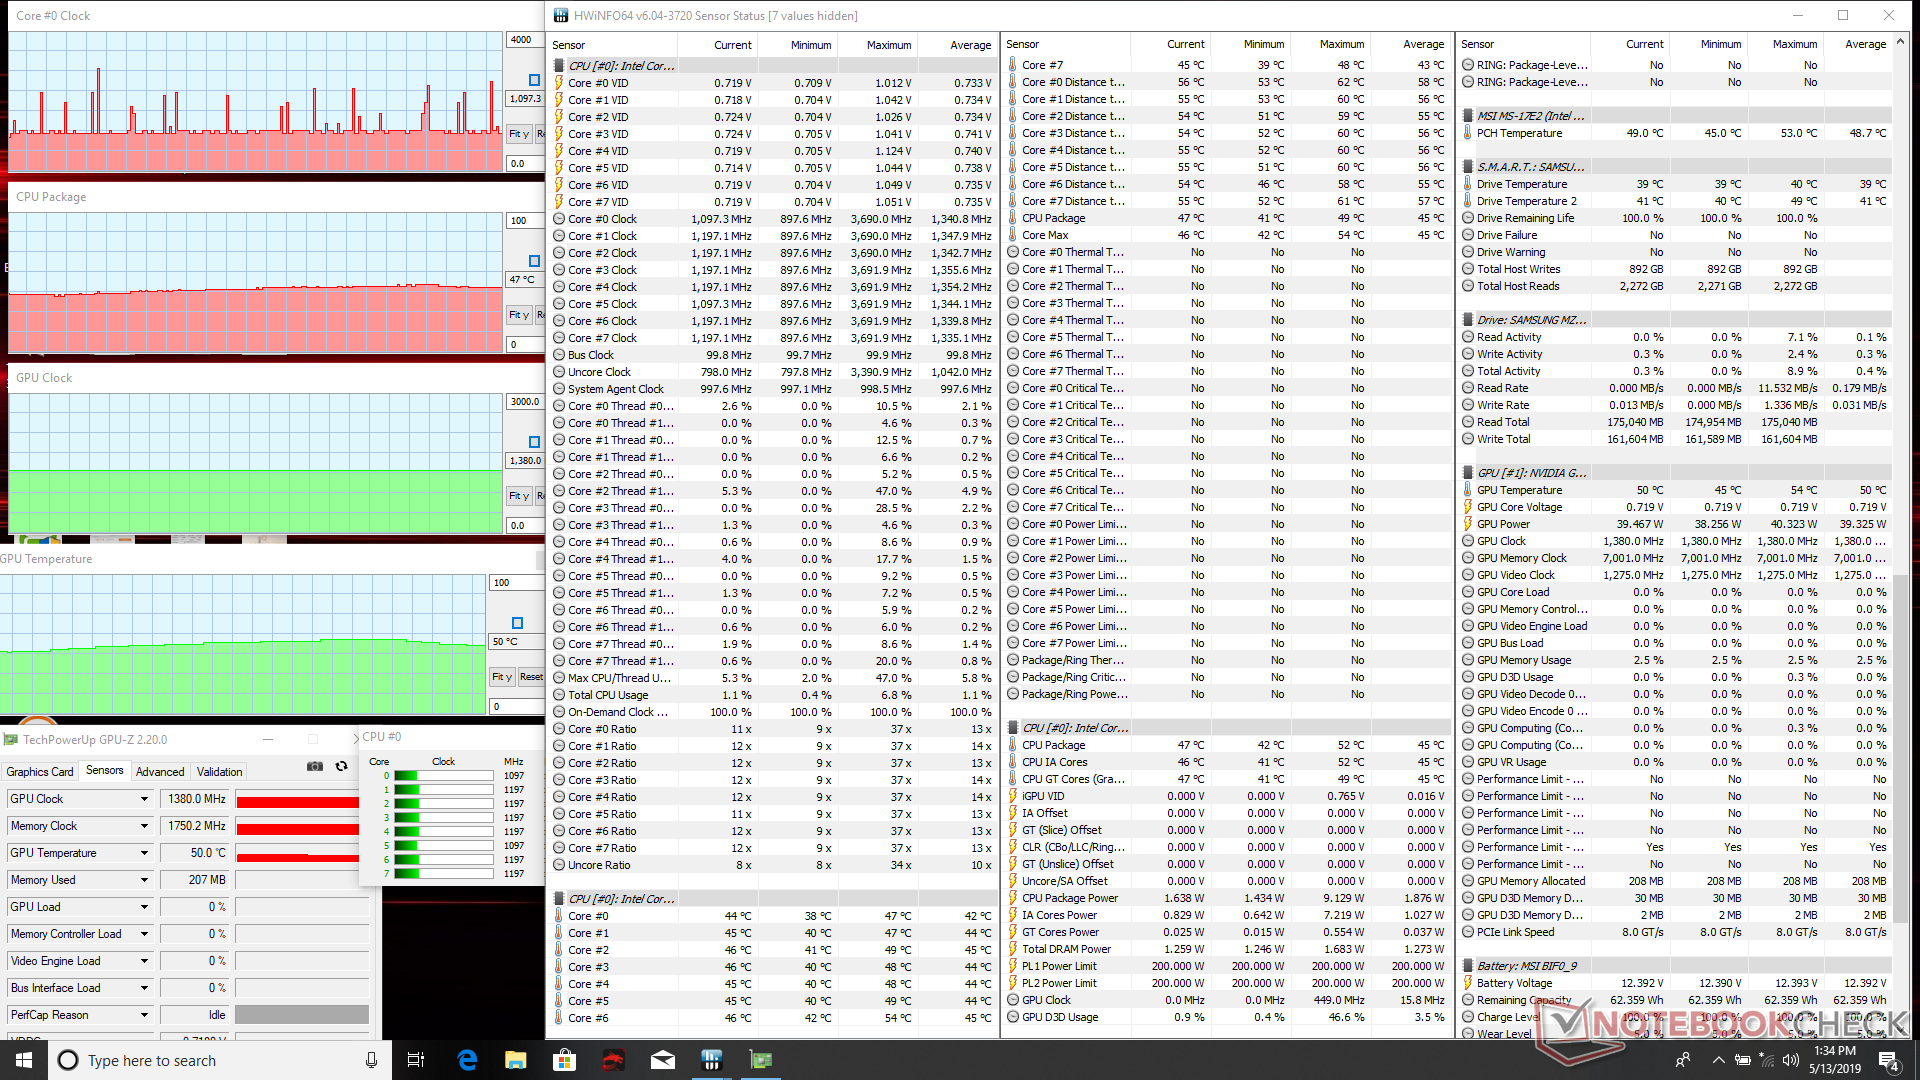Click the HWiNFO taskbar icon
The width and height of the screenshot is (1920, 1080).
click(x=712, y=1060)
